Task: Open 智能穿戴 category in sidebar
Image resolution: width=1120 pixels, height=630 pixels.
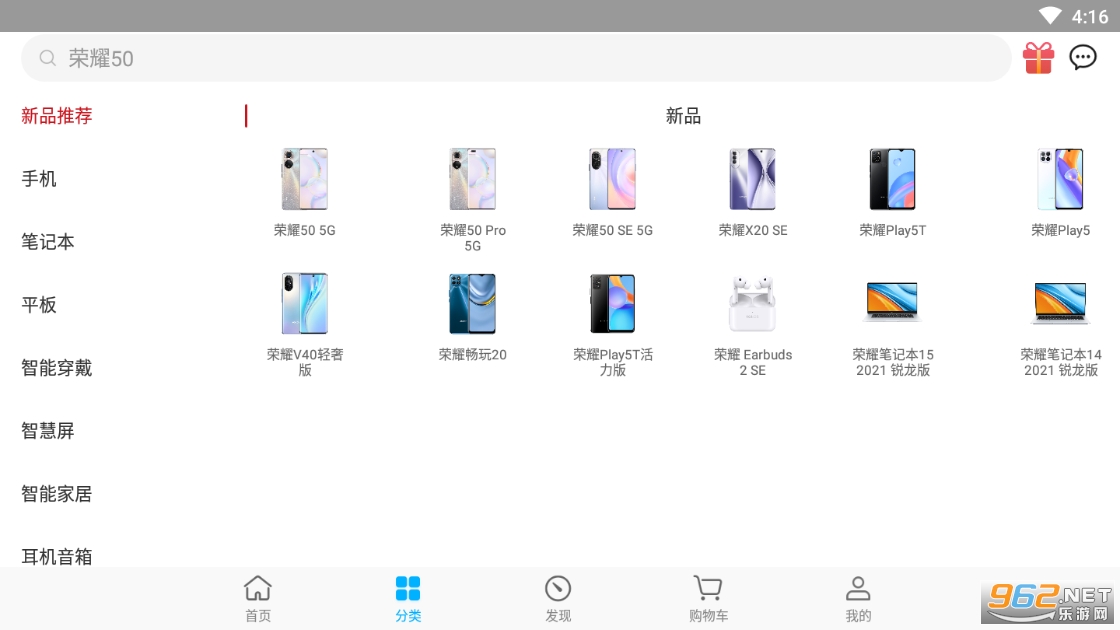Action: click(56, 368)
